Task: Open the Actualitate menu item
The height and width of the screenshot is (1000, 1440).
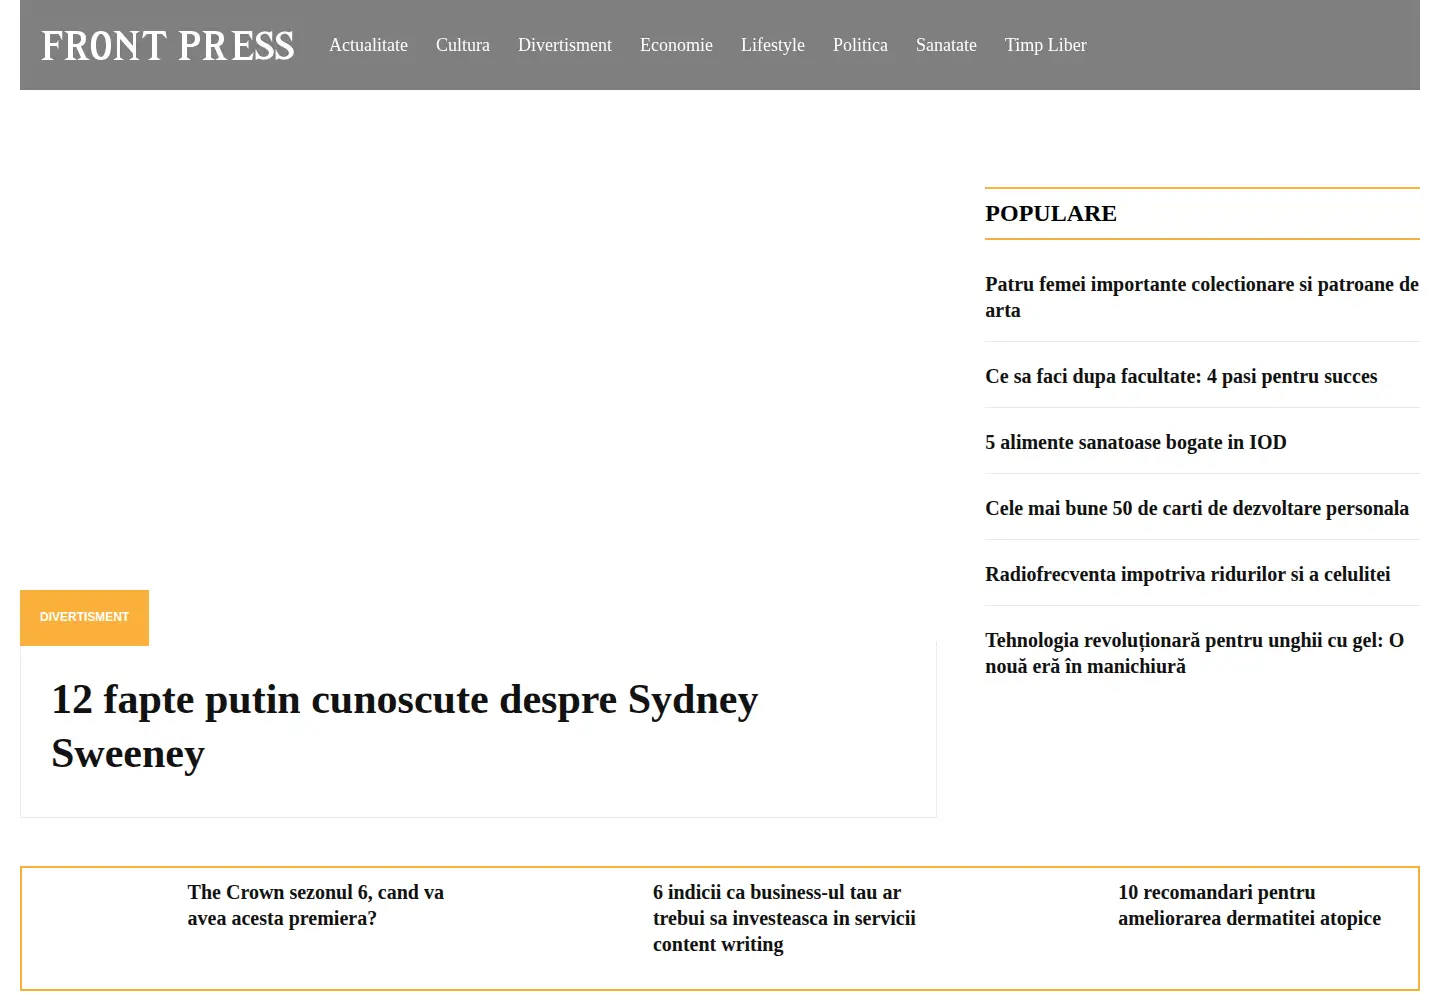Action: (x=368, y=45)
